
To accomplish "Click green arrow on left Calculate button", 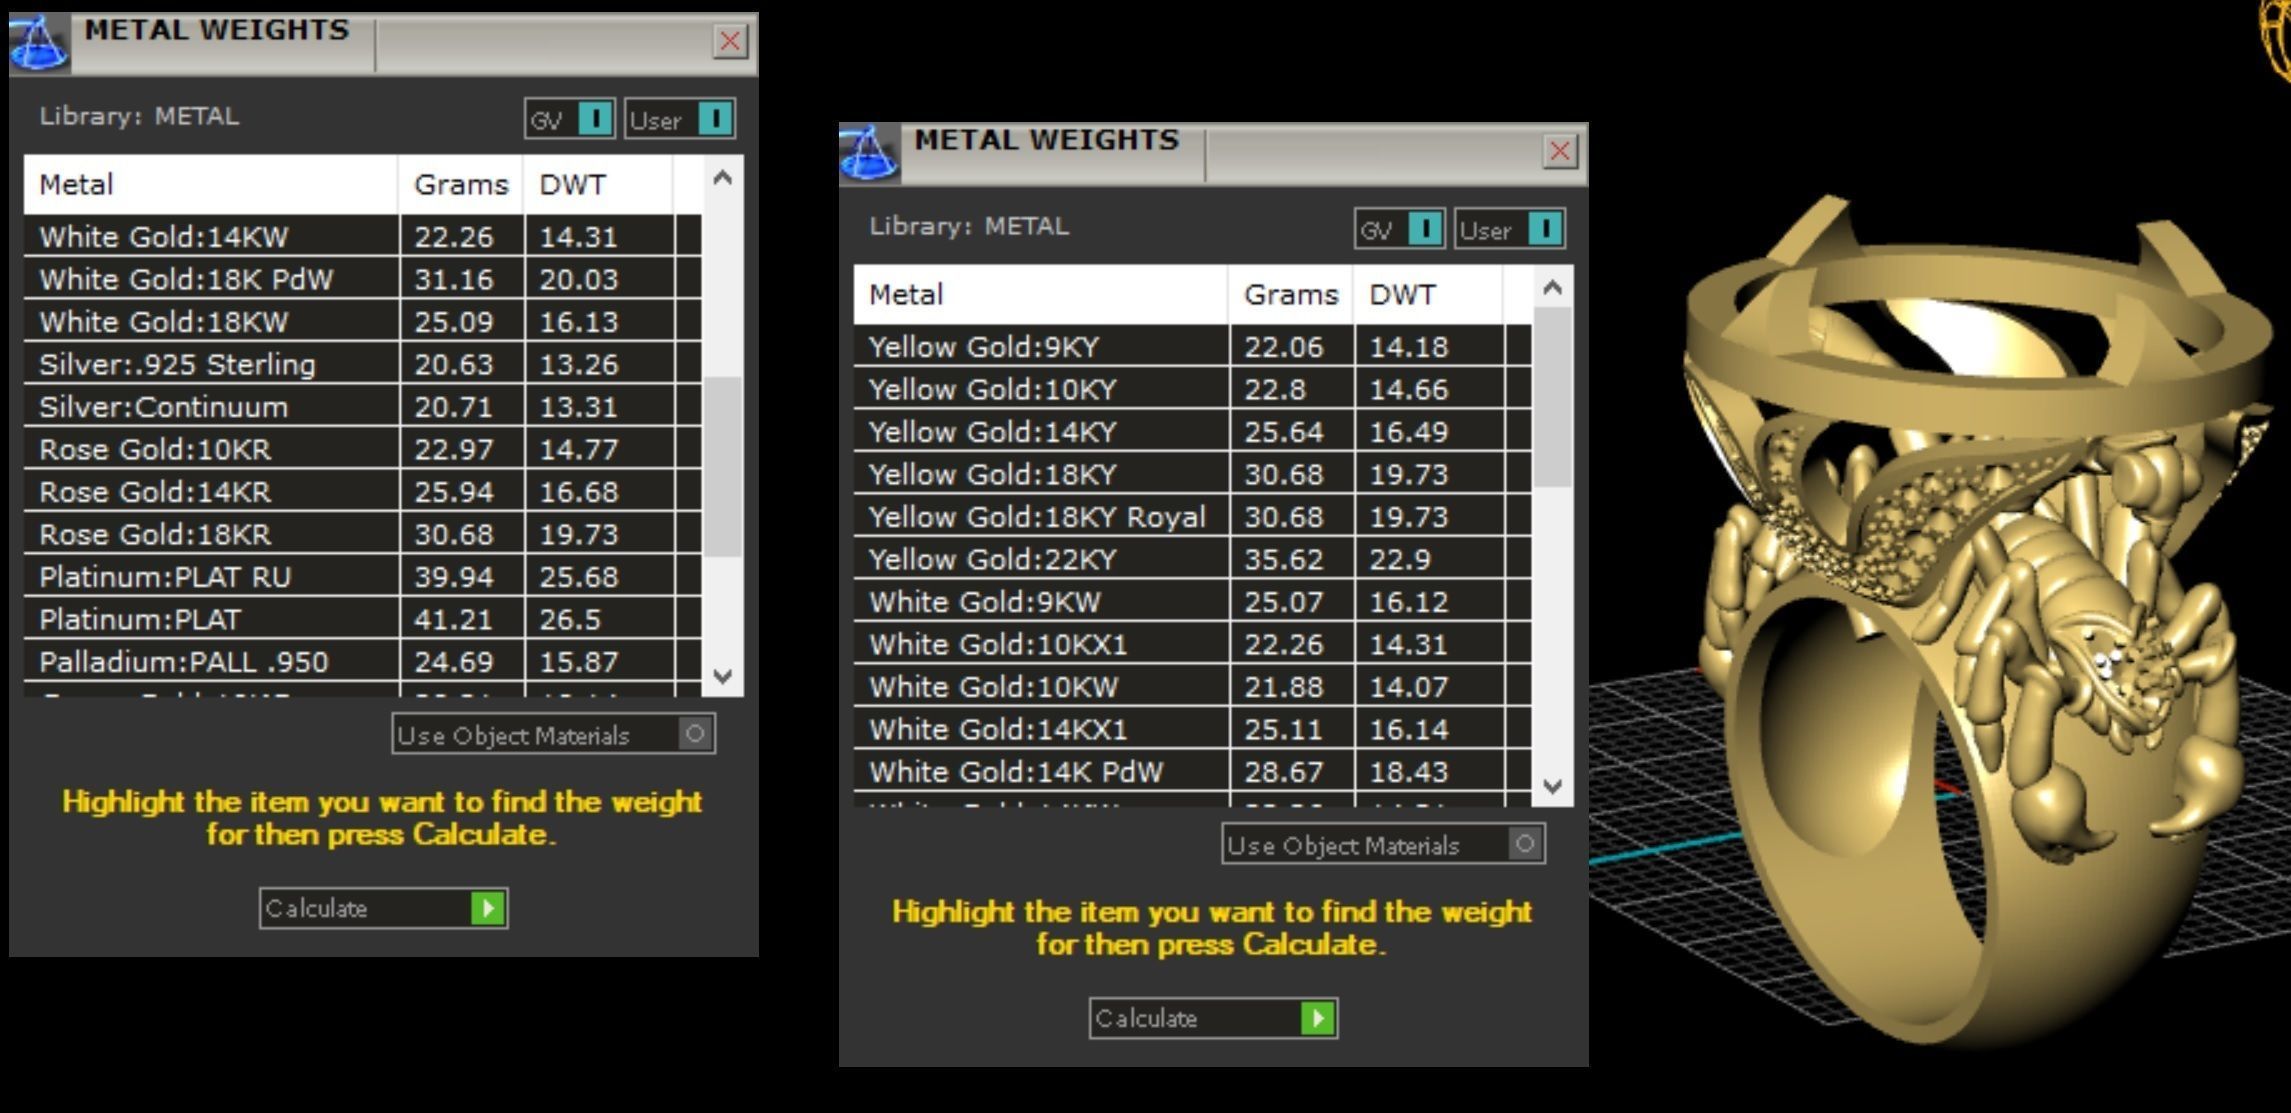I will pos(488,908).
